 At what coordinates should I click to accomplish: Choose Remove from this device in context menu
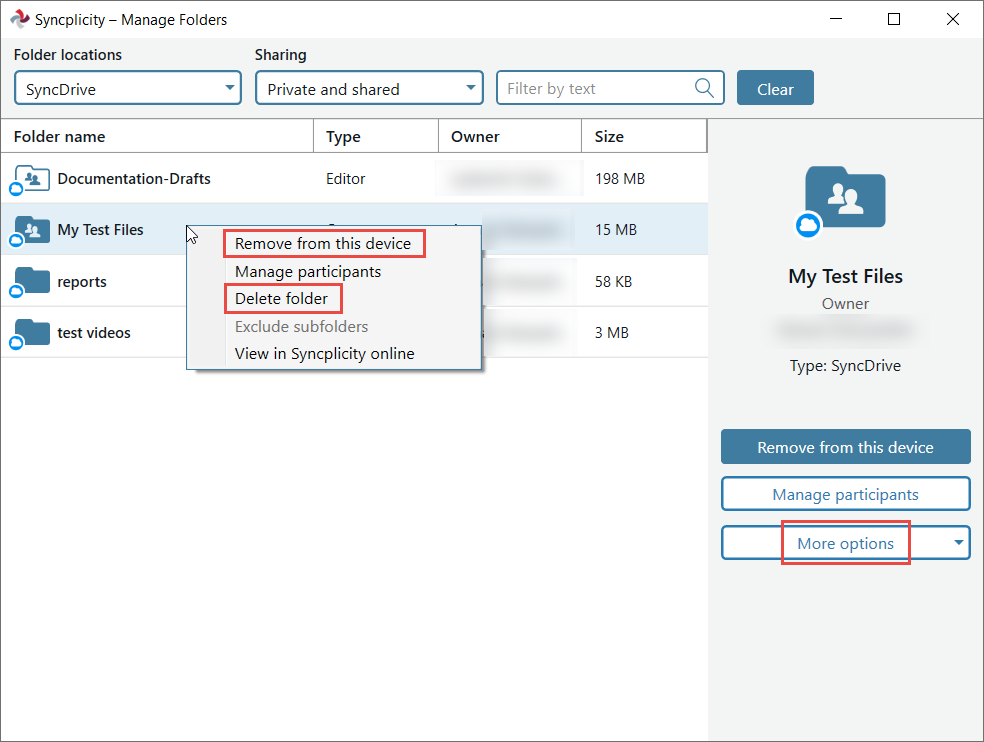pyautogui.click(x=323, y=244)
